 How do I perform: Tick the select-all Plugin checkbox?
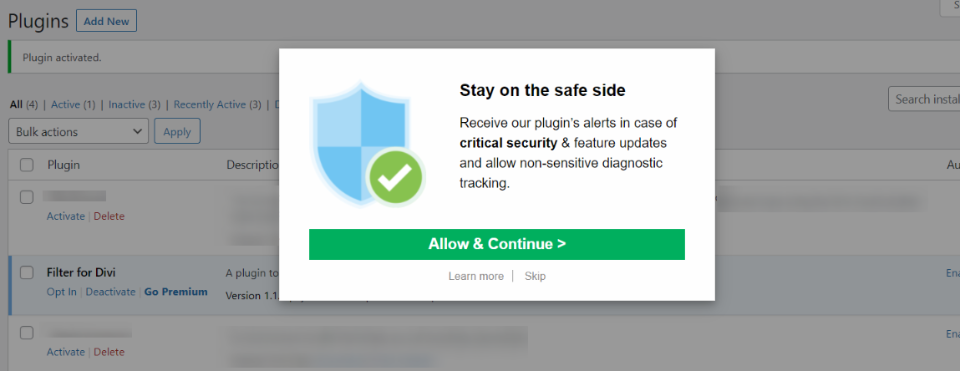pos(27,165)
